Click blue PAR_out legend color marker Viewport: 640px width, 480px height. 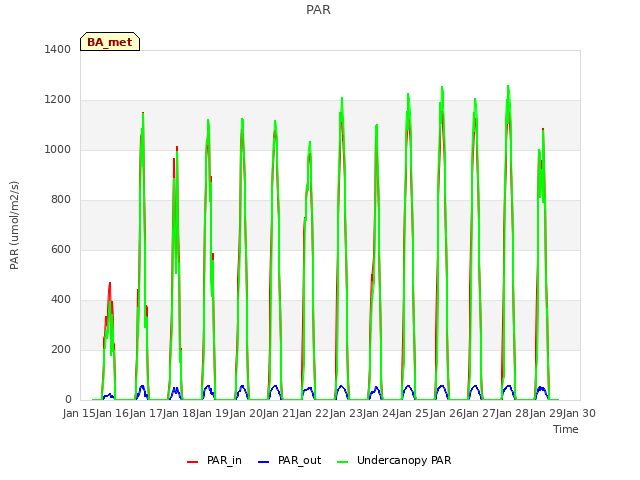(x=264, y=462)
